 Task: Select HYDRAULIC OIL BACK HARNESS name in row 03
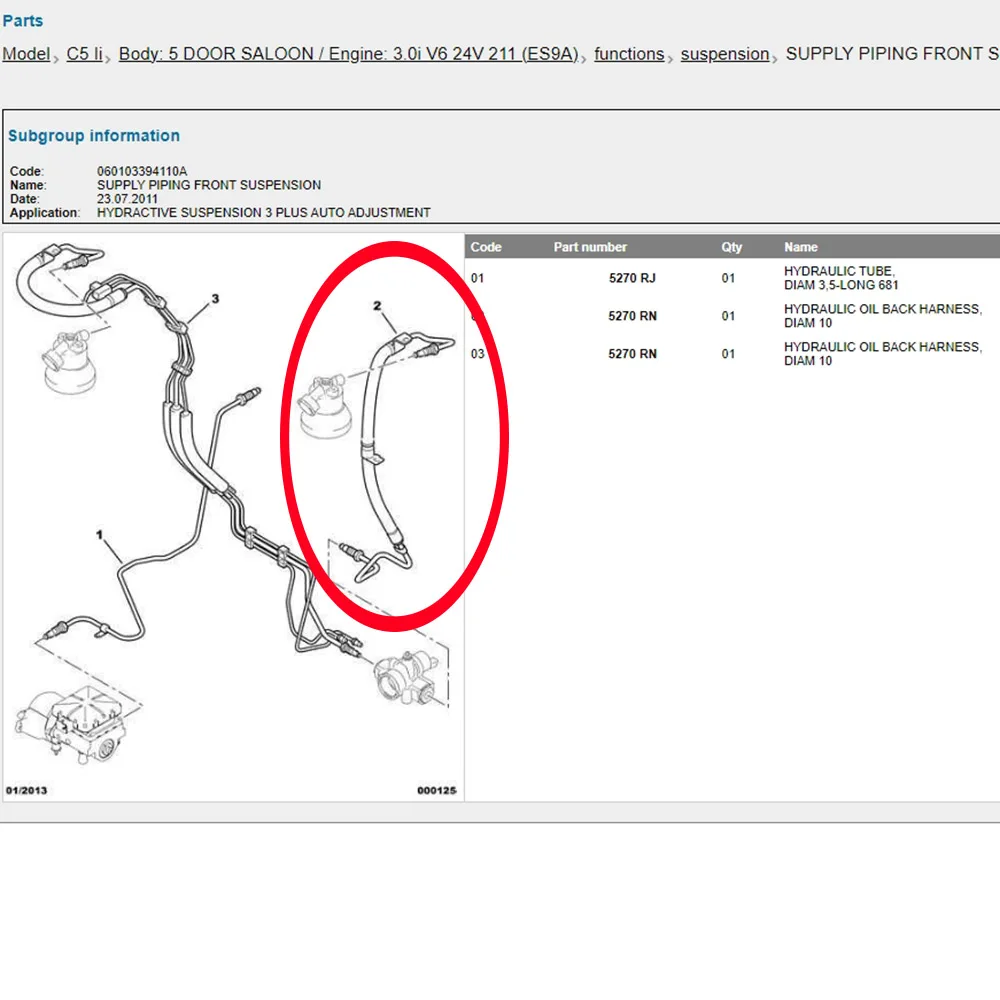(883, 354)
